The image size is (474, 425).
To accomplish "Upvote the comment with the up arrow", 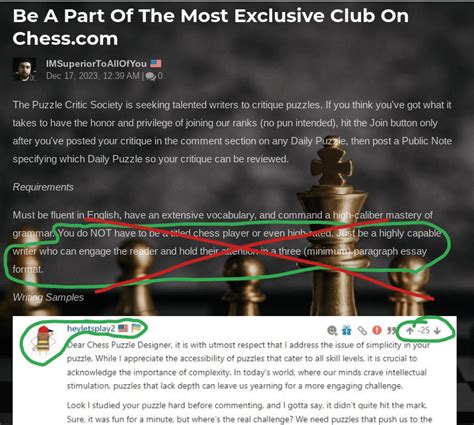I will (x=410, y=330).
